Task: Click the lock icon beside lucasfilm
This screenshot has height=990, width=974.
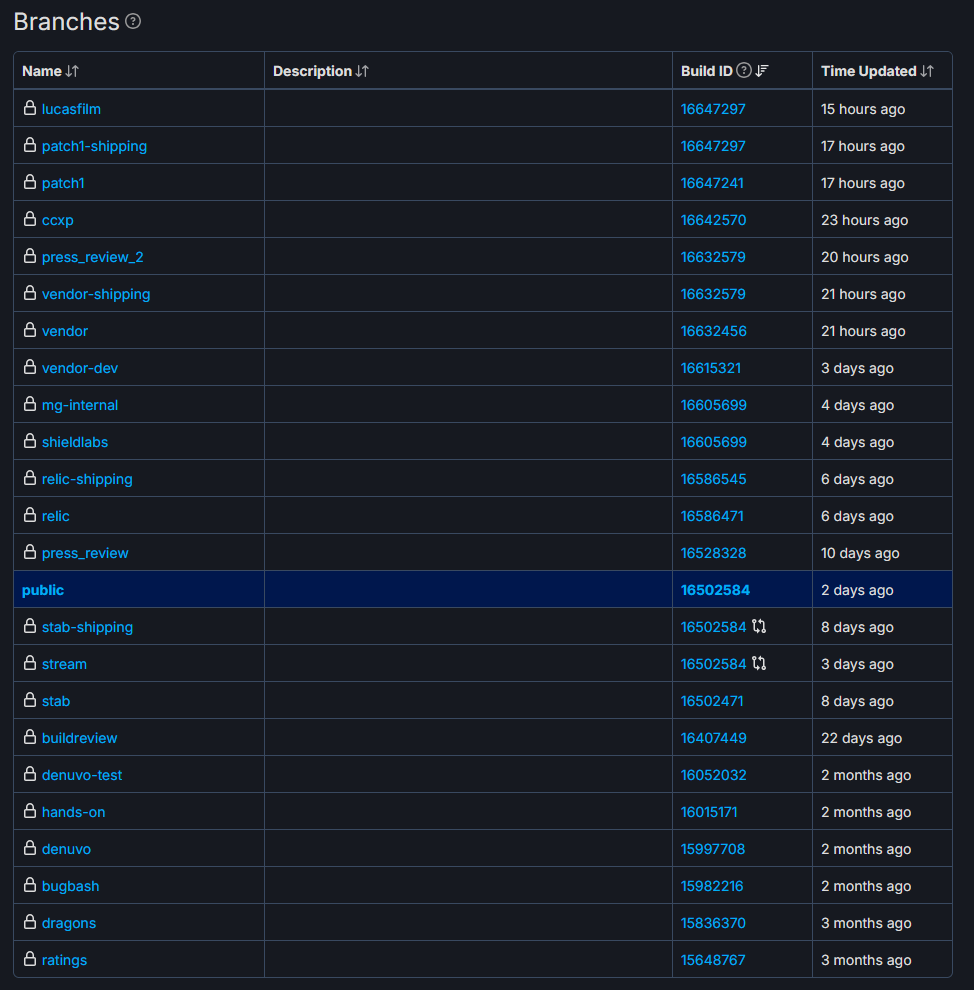Action: [x=28, y=108]
